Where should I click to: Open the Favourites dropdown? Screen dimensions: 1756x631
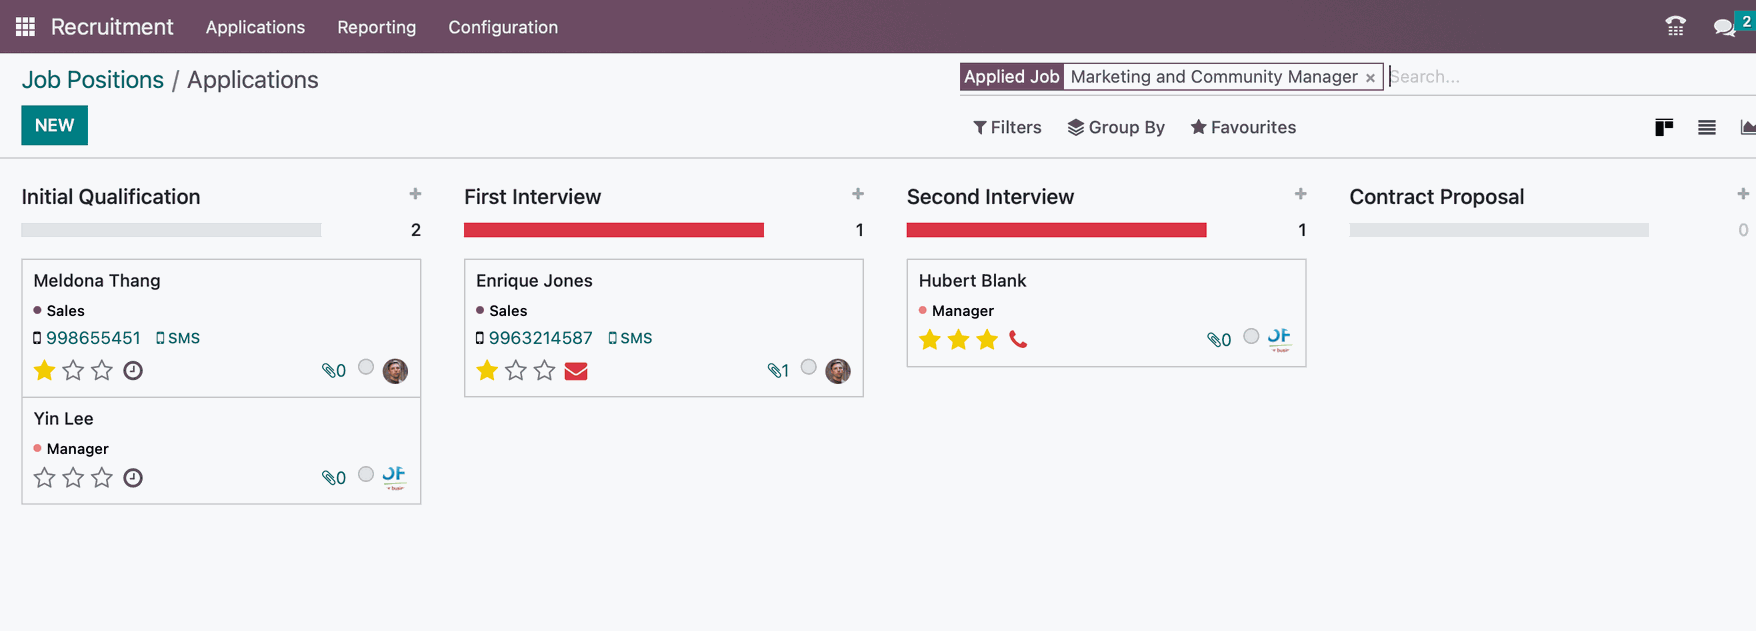(1243, 127)
